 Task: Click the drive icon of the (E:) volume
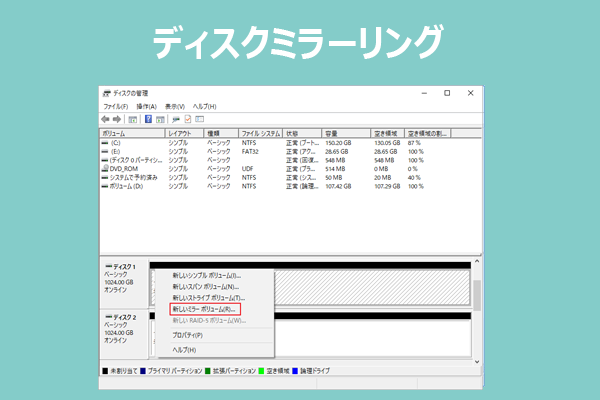[105, 152]
